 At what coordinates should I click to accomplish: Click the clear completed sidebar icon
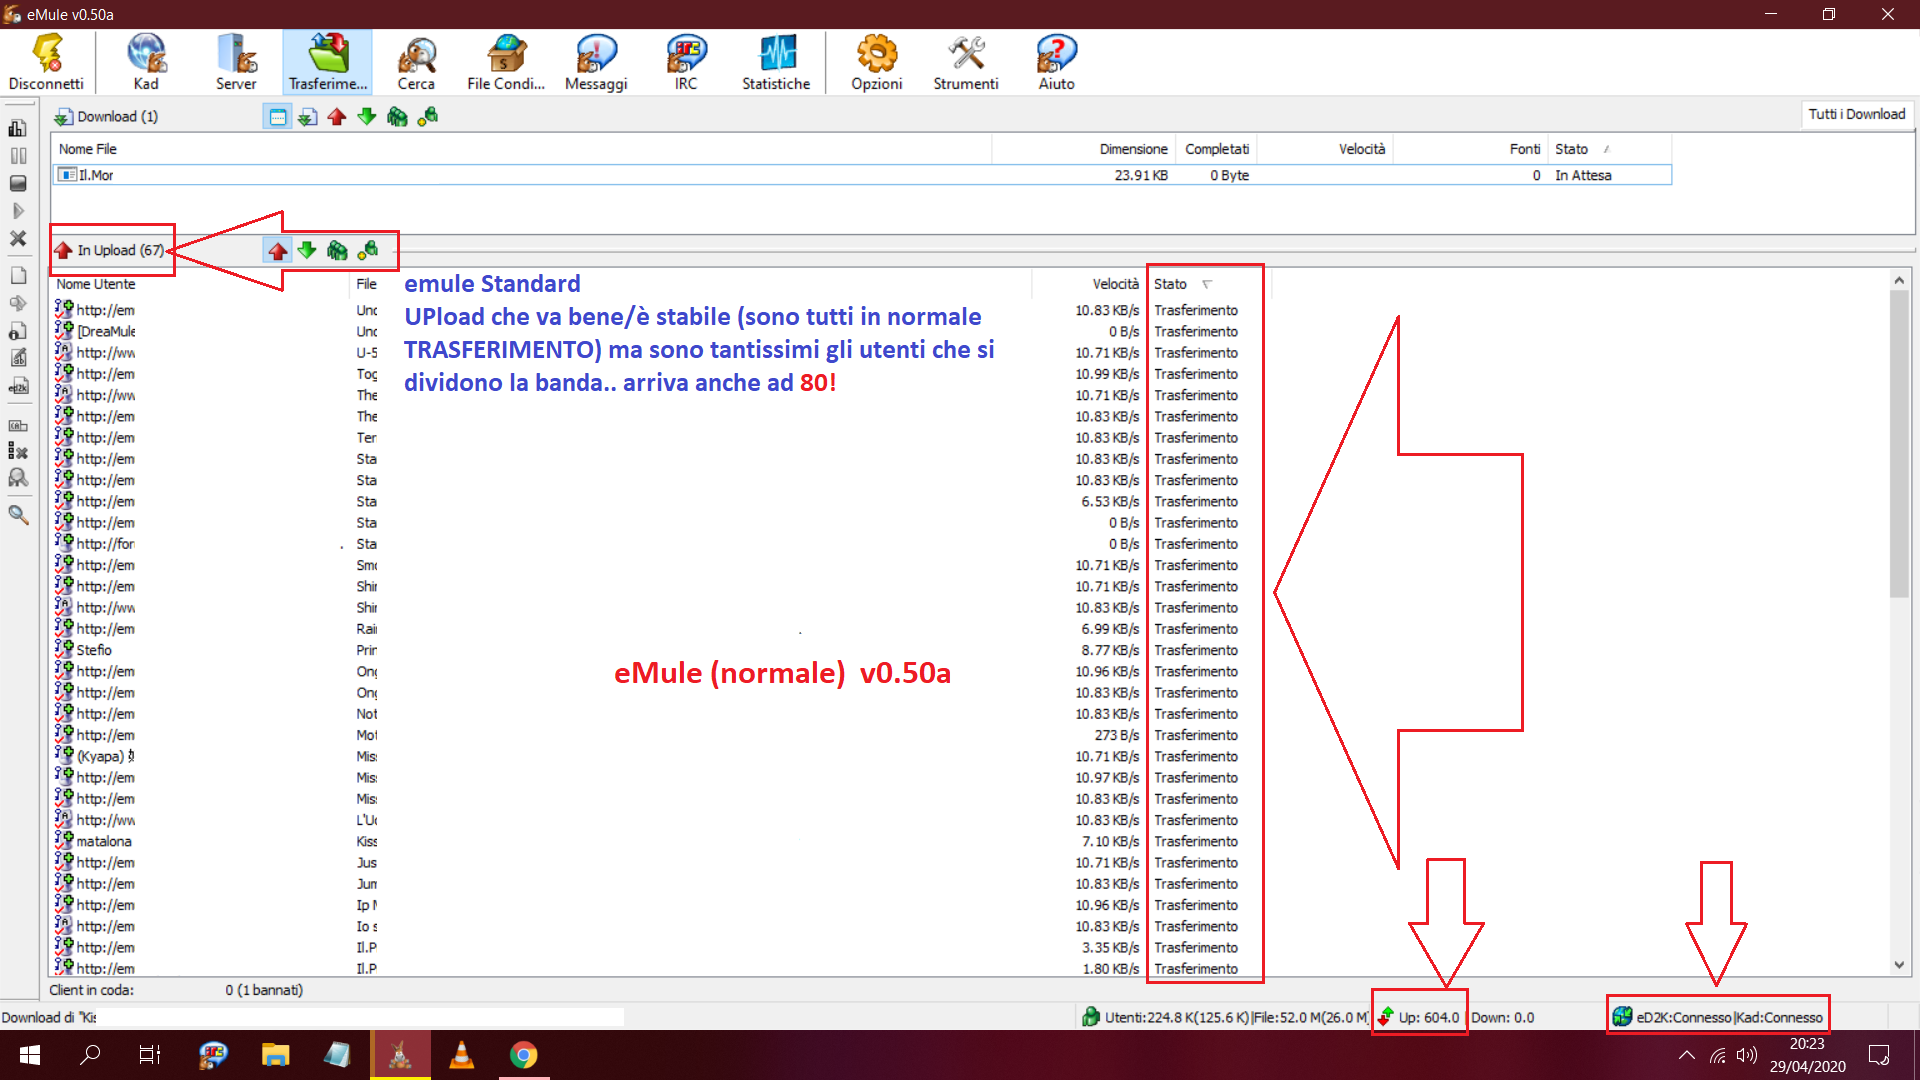(x=18, y=452)
